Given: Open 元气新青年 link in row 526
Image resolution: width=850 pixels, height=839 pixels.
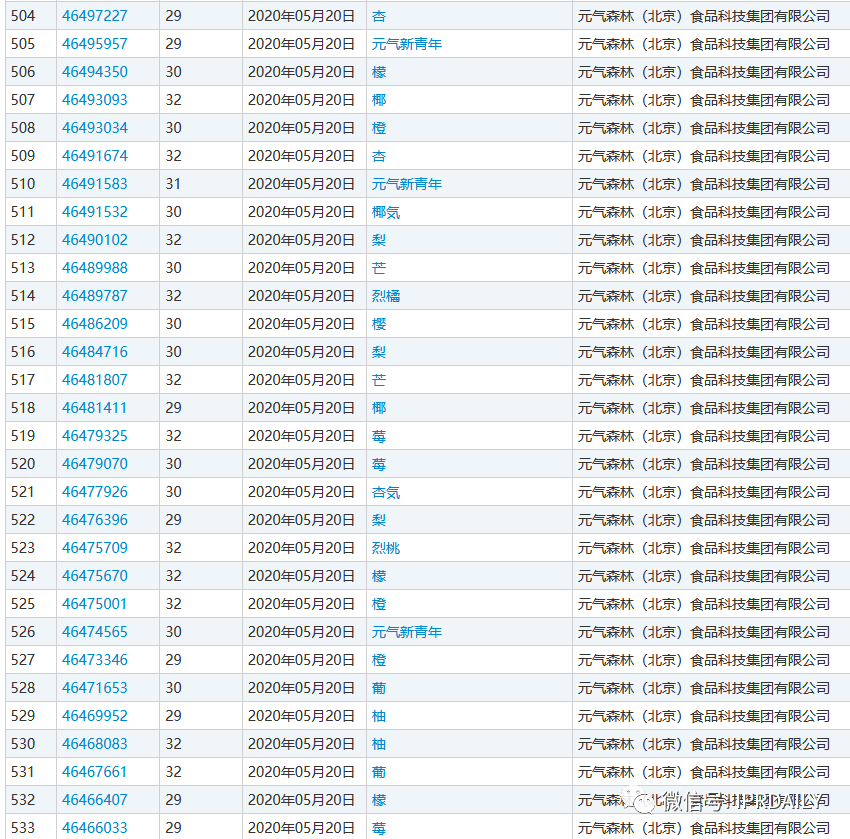Looking at the screenshot, I should [407, 633].
